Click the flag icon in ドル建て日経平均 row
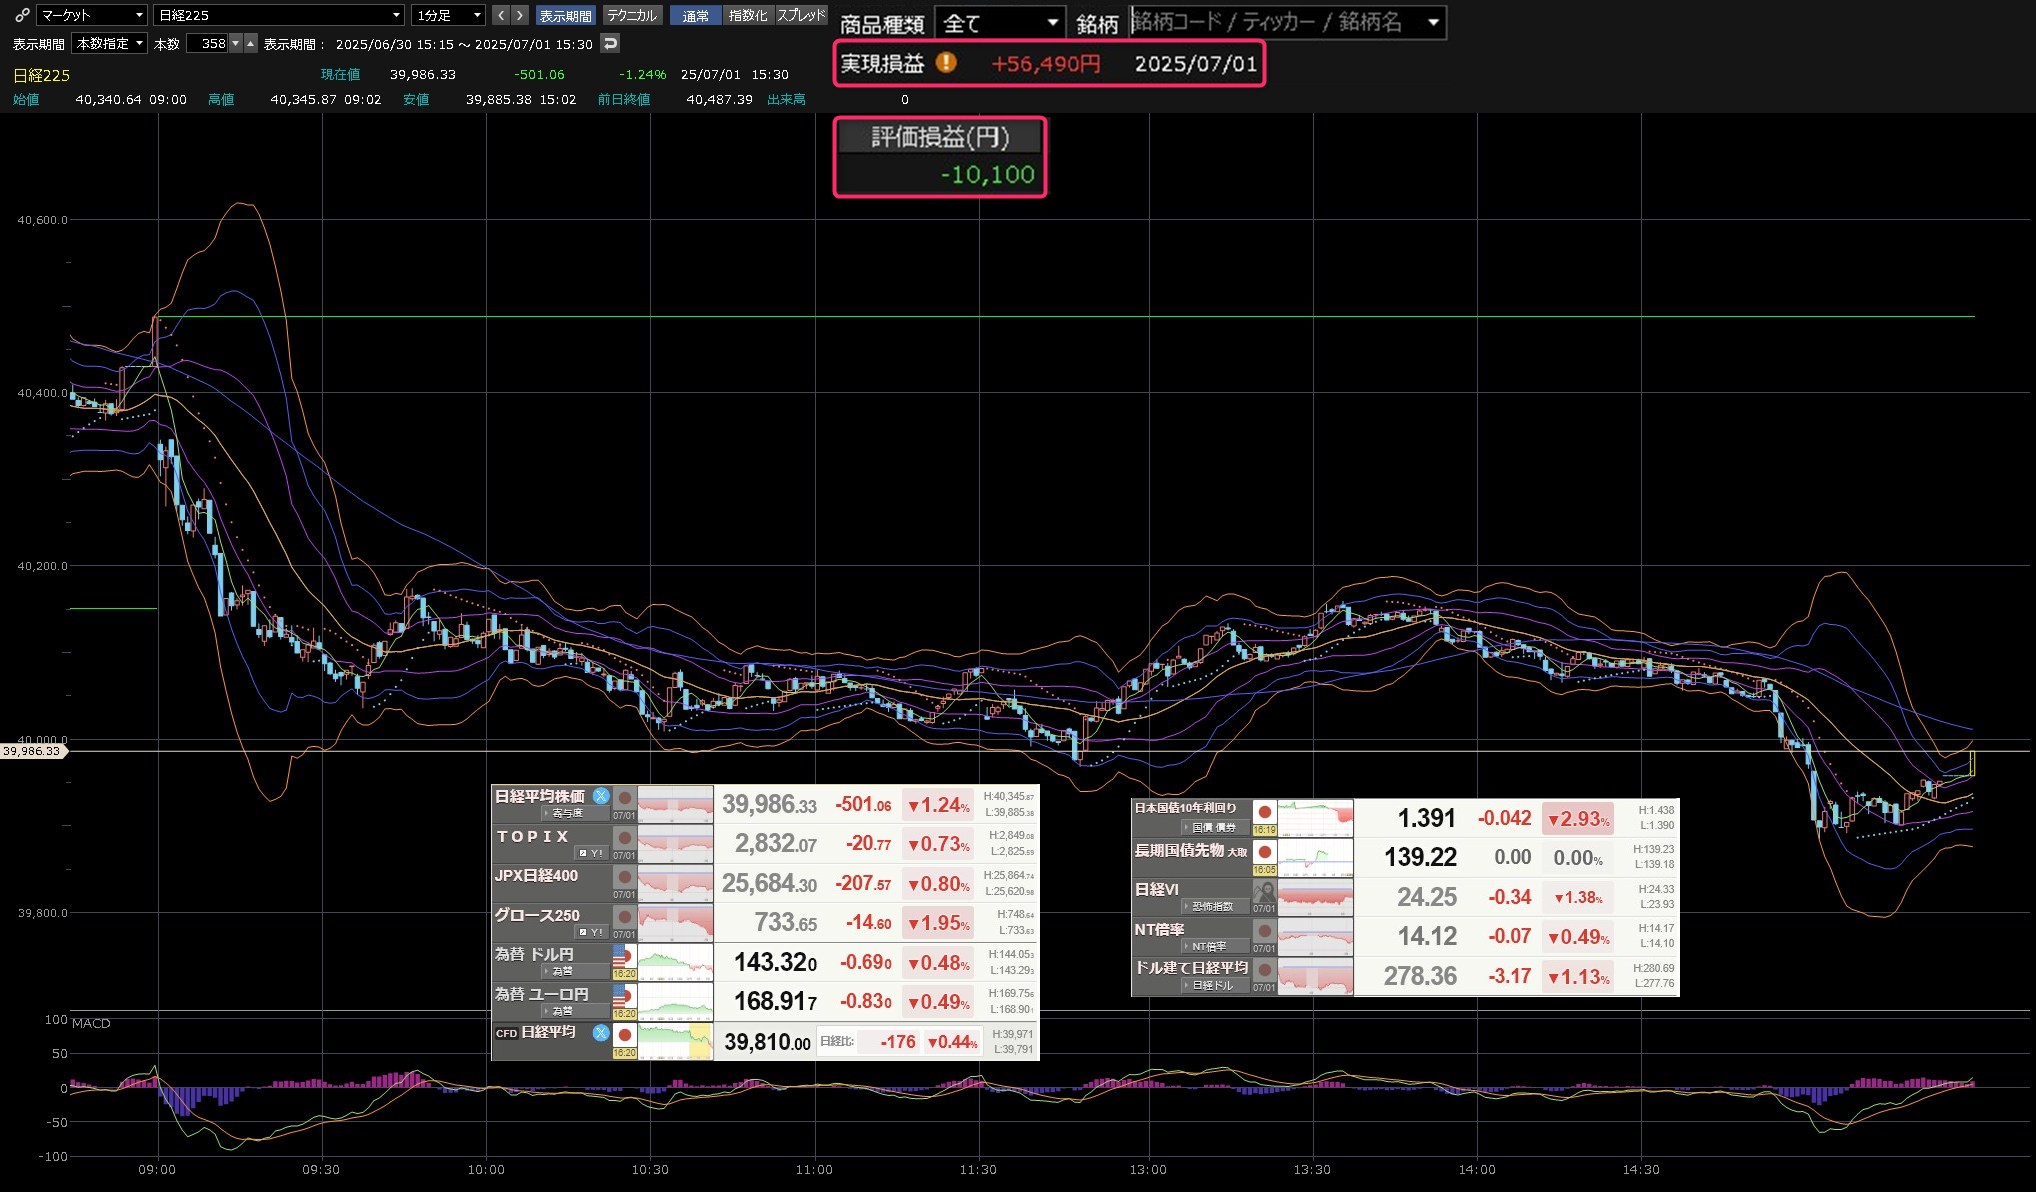The image size is (2036, 1192). pyautogui.click(x=1265, y=970)
